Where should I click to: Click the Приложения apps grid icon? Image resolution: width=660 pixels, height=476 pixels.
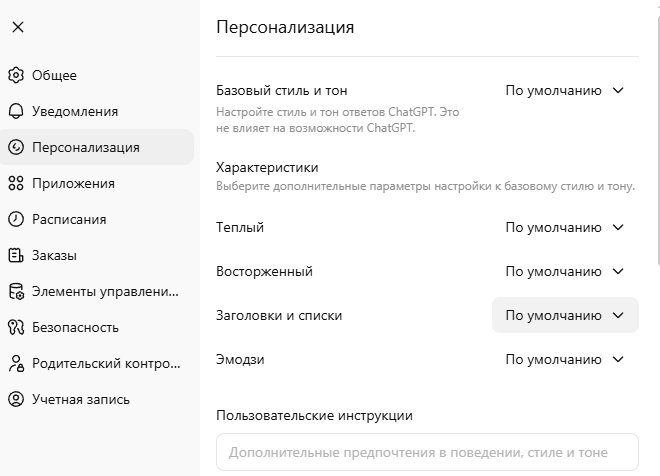tap(15, 183)
